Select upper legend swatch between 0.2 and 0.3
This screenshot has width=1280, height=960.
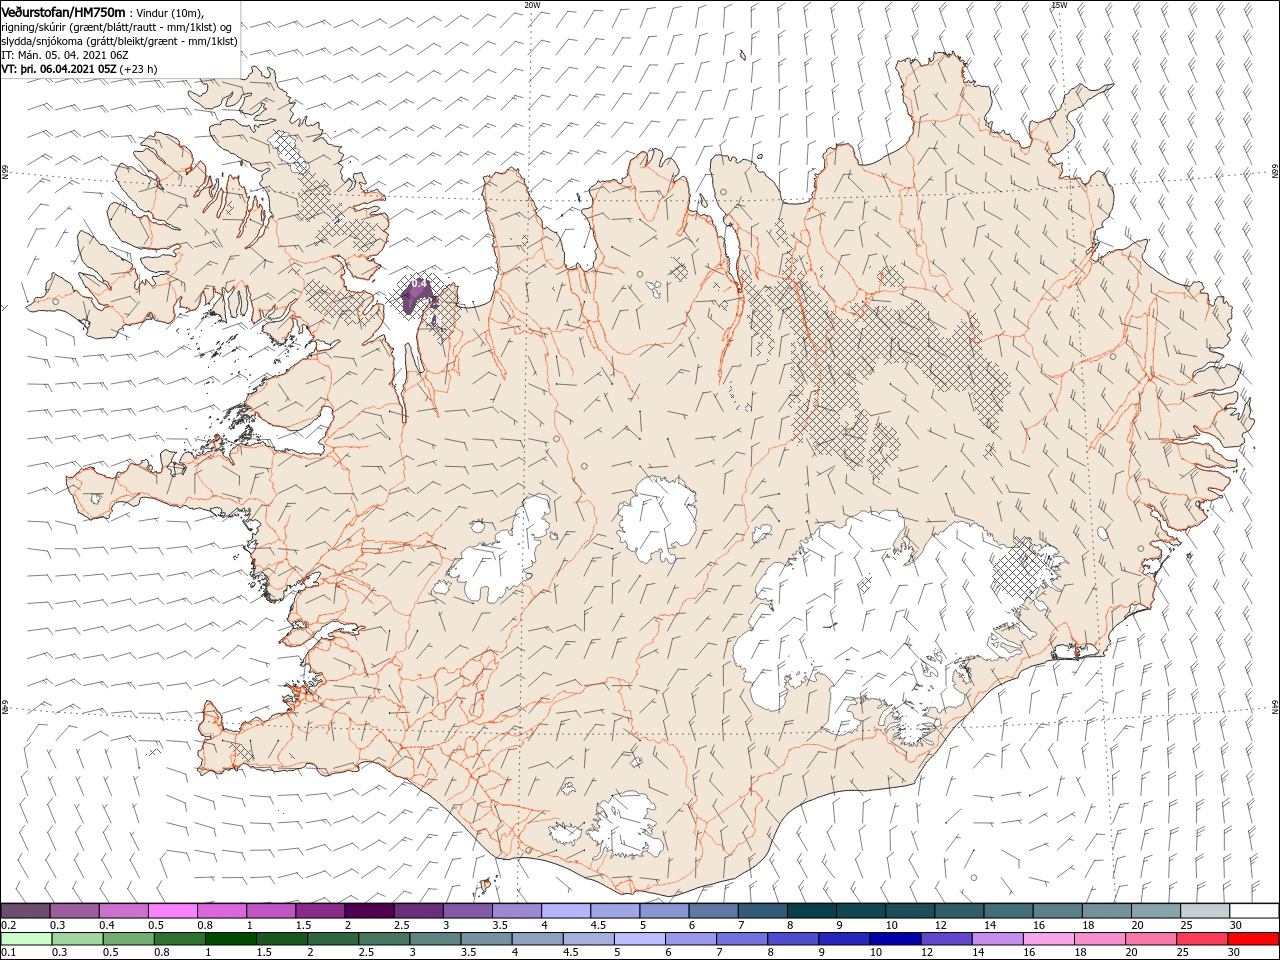[x=25, y=911]
